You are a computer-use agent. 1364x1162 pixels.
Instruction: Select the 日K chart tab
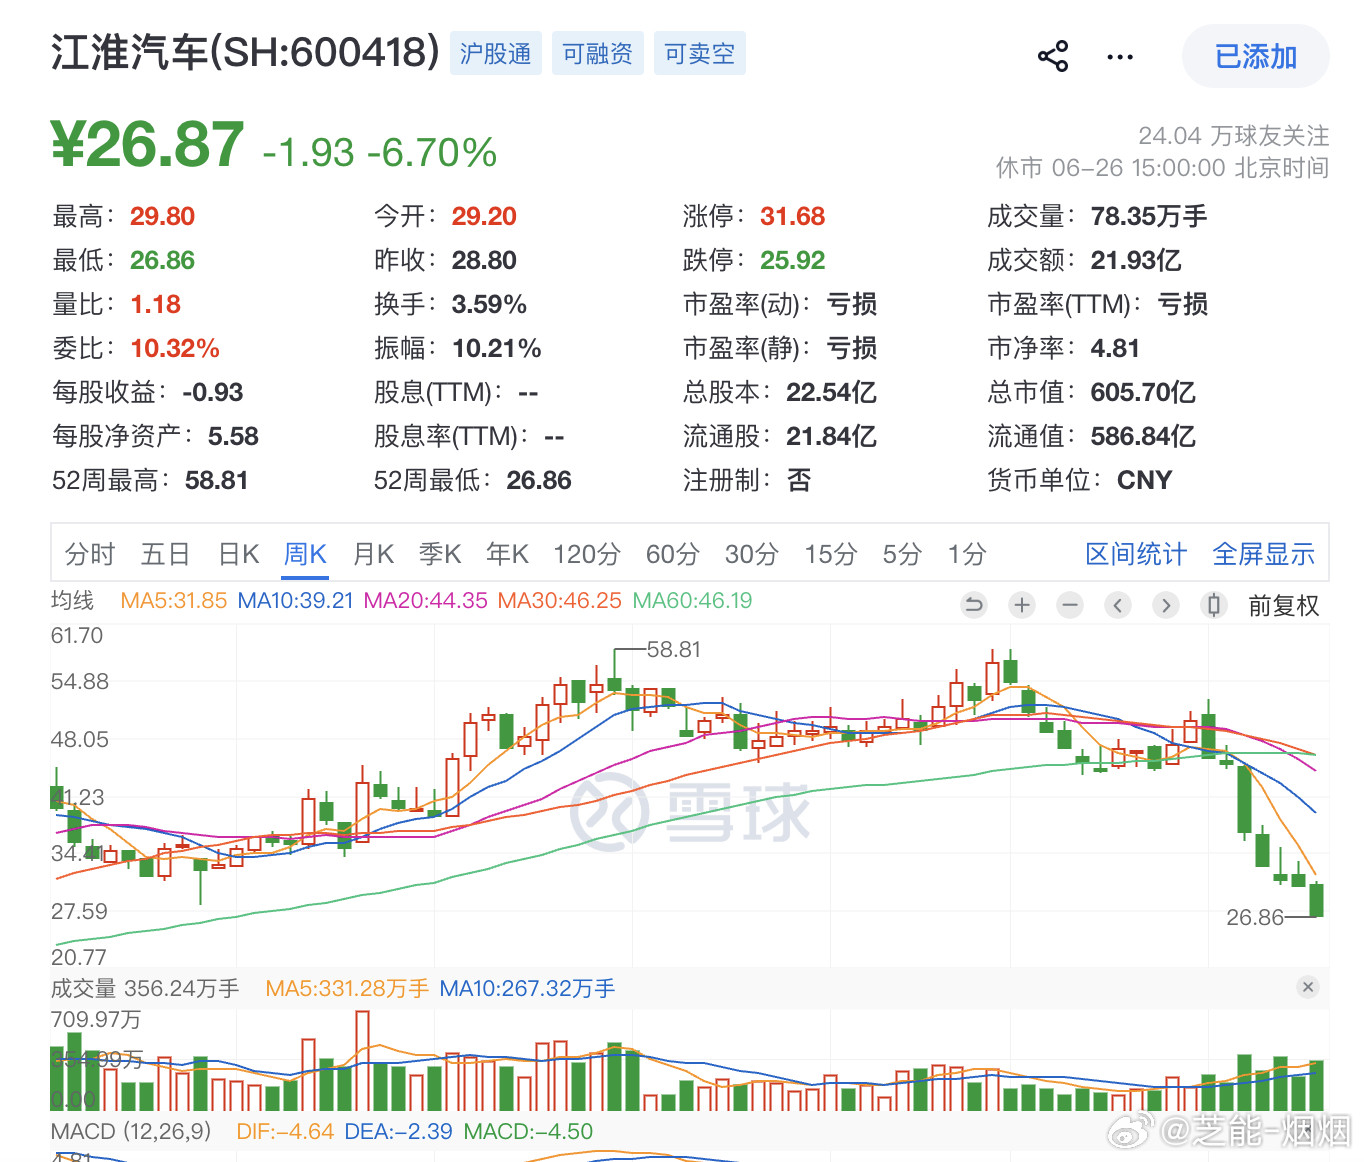[x=238, y=554]
